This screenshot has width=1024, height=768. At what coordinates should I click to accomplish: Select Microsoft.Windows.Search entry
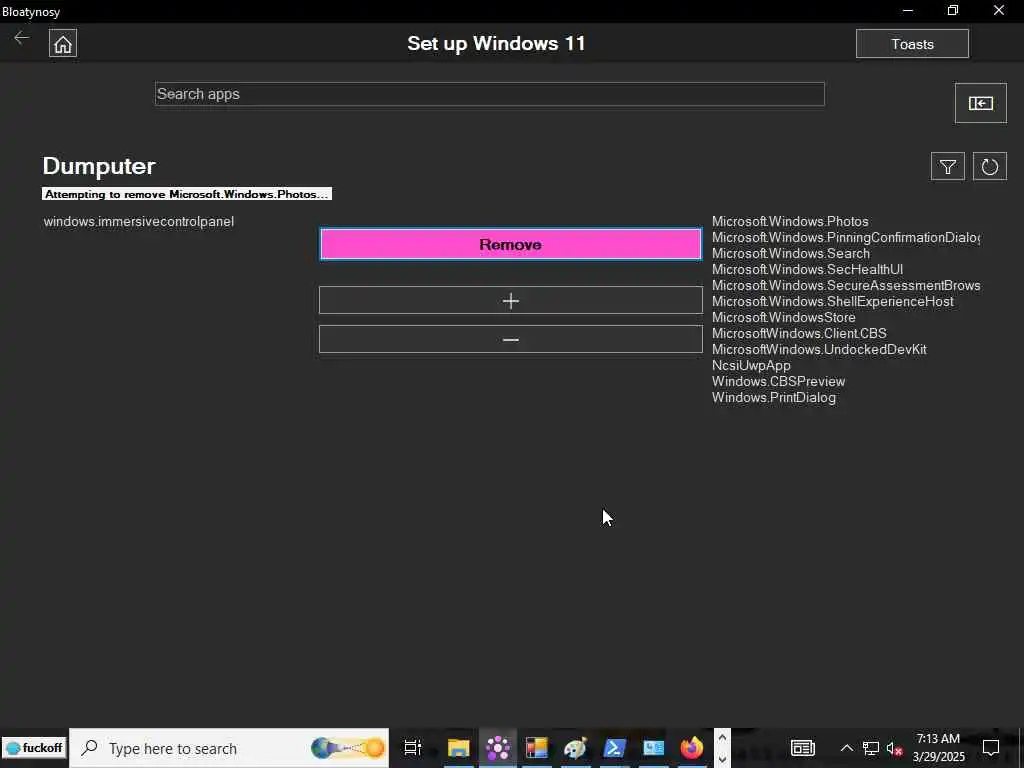click(791, 253)
